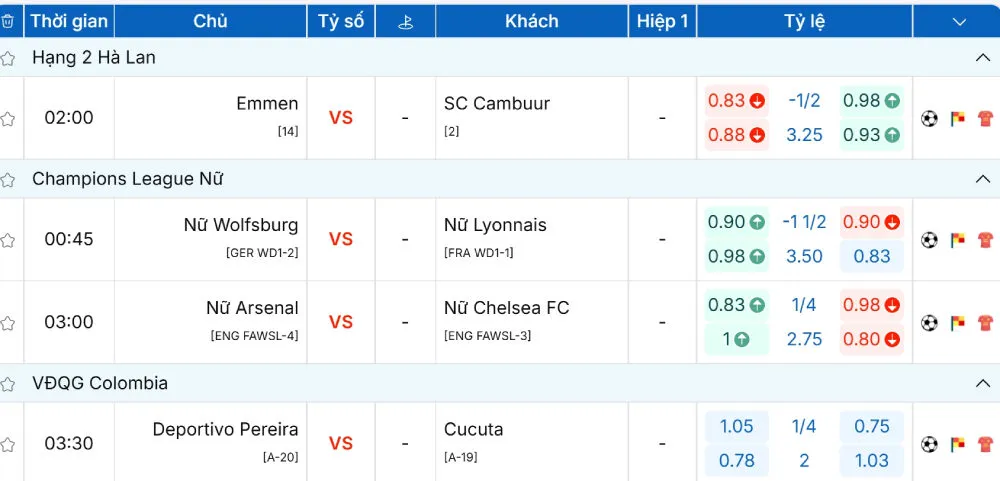Click the jersey icon for Emmen match

(x=985, y=118)
